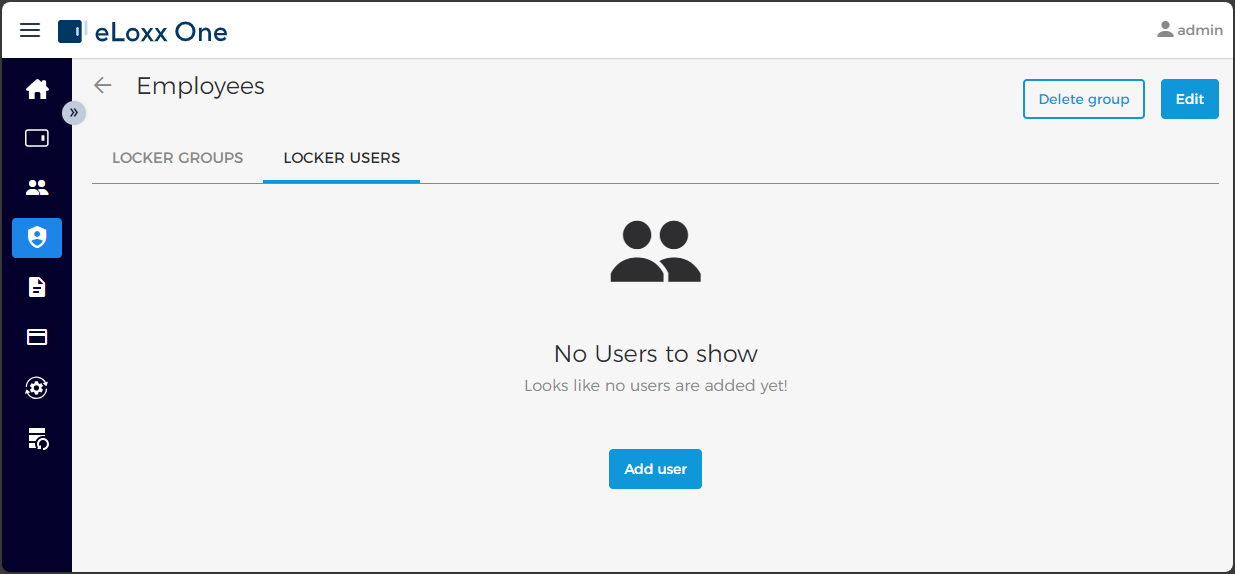Open the settings sync sidebar icon

click(x=37, y=388)
